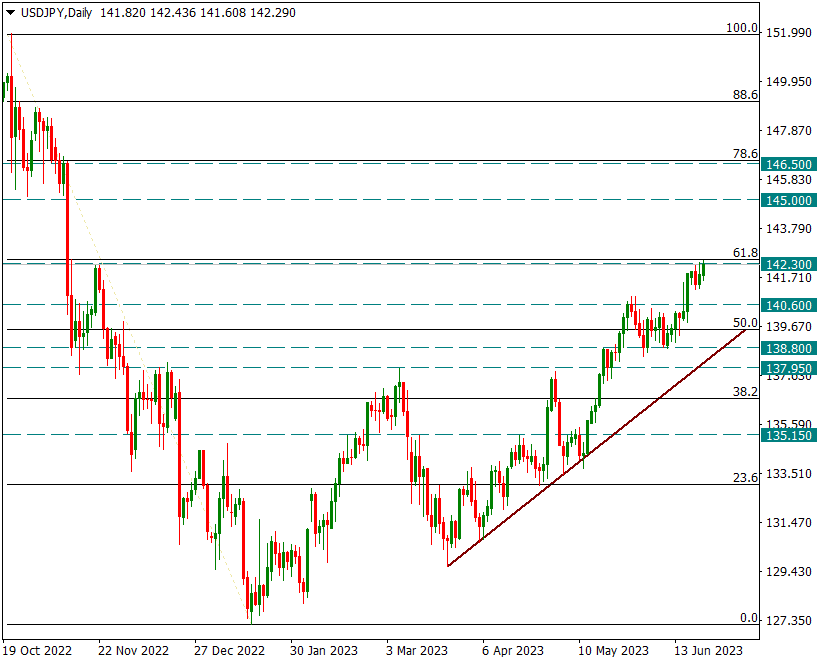Click the 27 Dec 2022 date label

coord(229,651)
